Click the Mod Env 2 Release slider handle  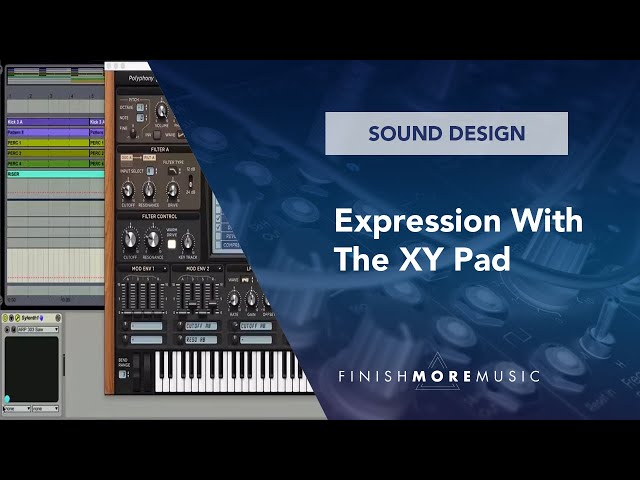213,303
